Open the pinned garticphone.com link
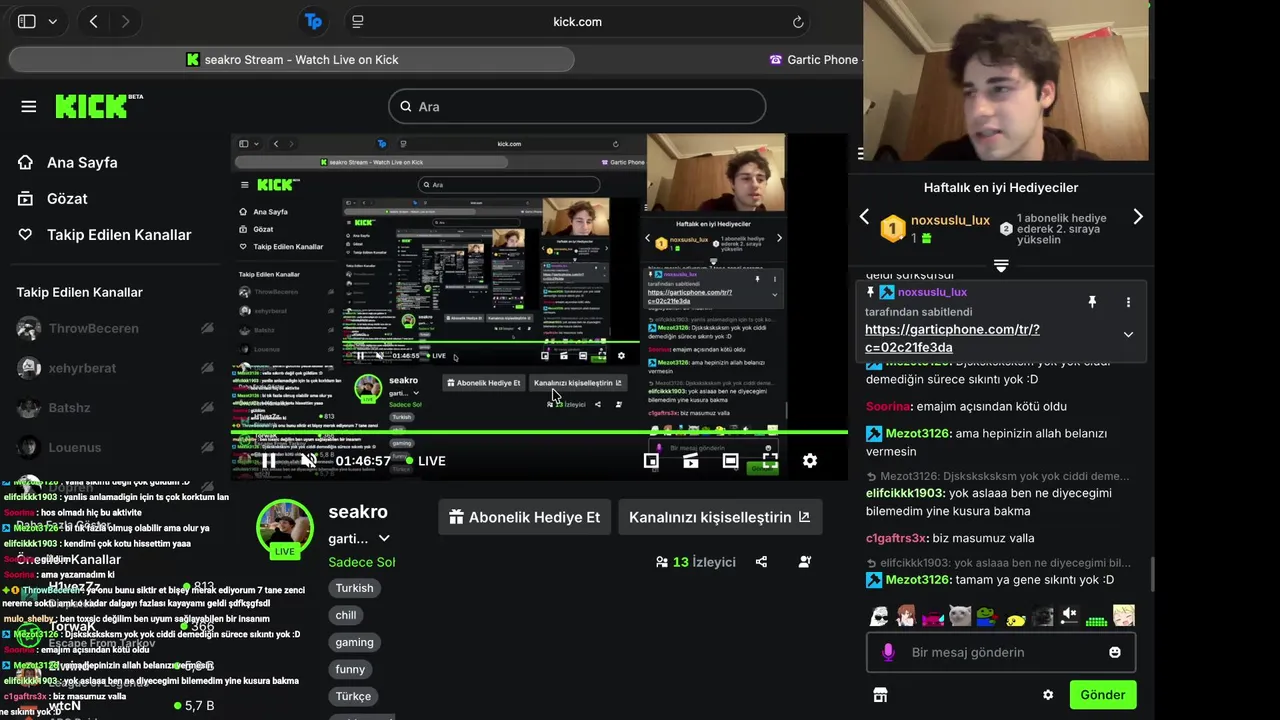 click(952, 338)
